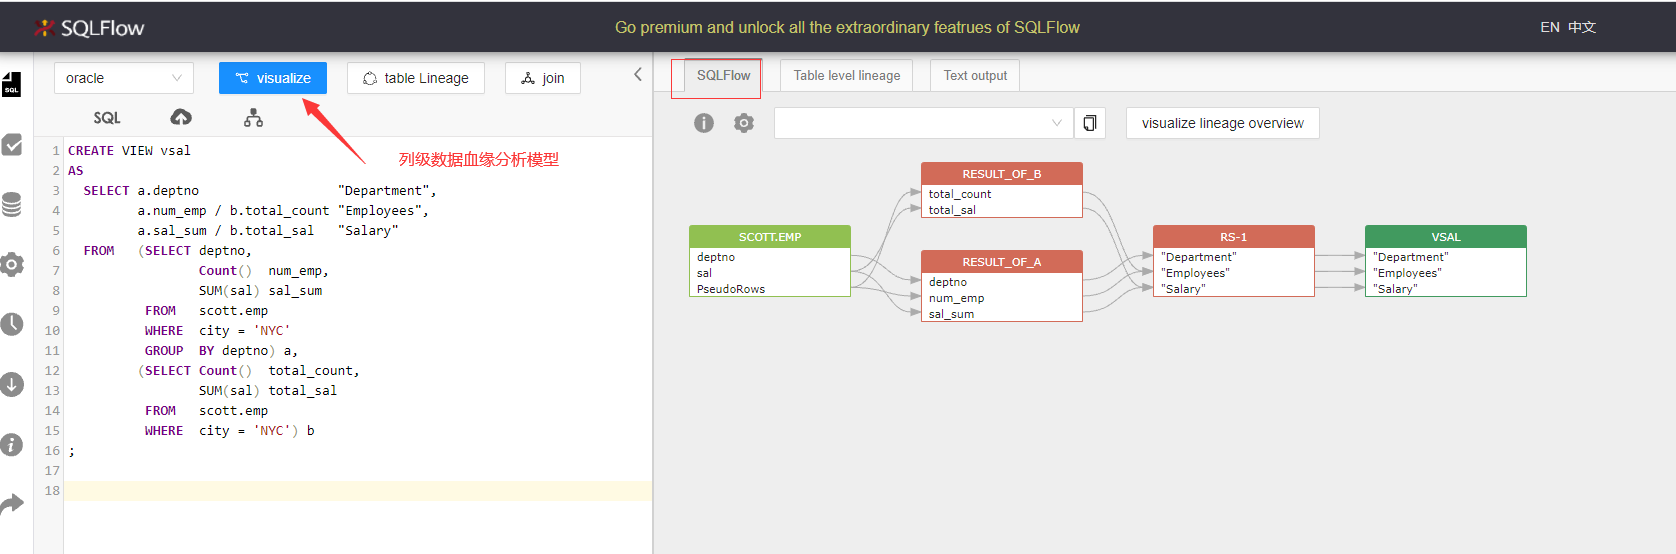Click the table Lineage button
The image size is (1676, 554).
coord(416,78)
